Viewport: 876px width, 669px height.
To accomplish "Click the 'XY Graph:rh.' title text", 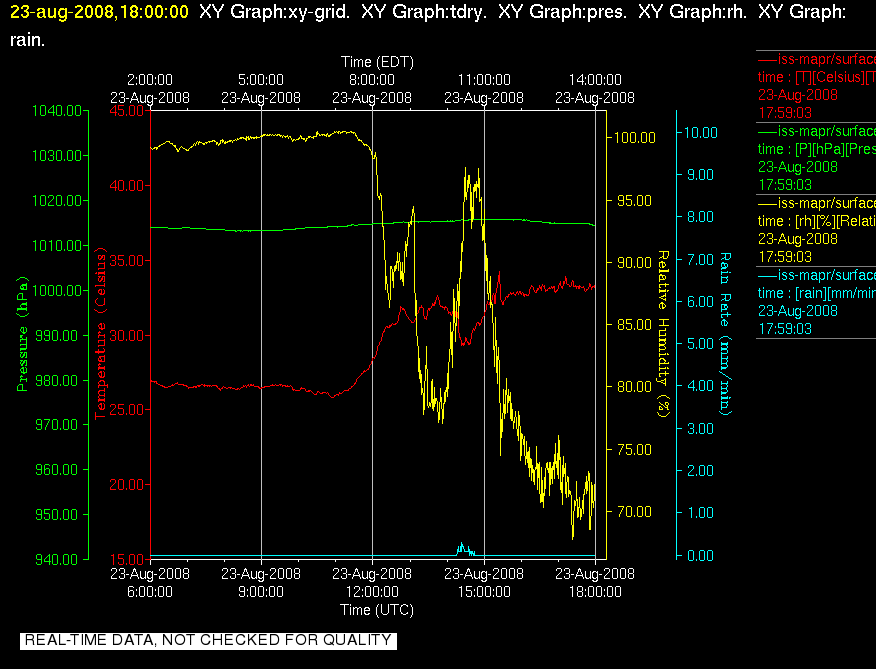I will pos(692,12).
